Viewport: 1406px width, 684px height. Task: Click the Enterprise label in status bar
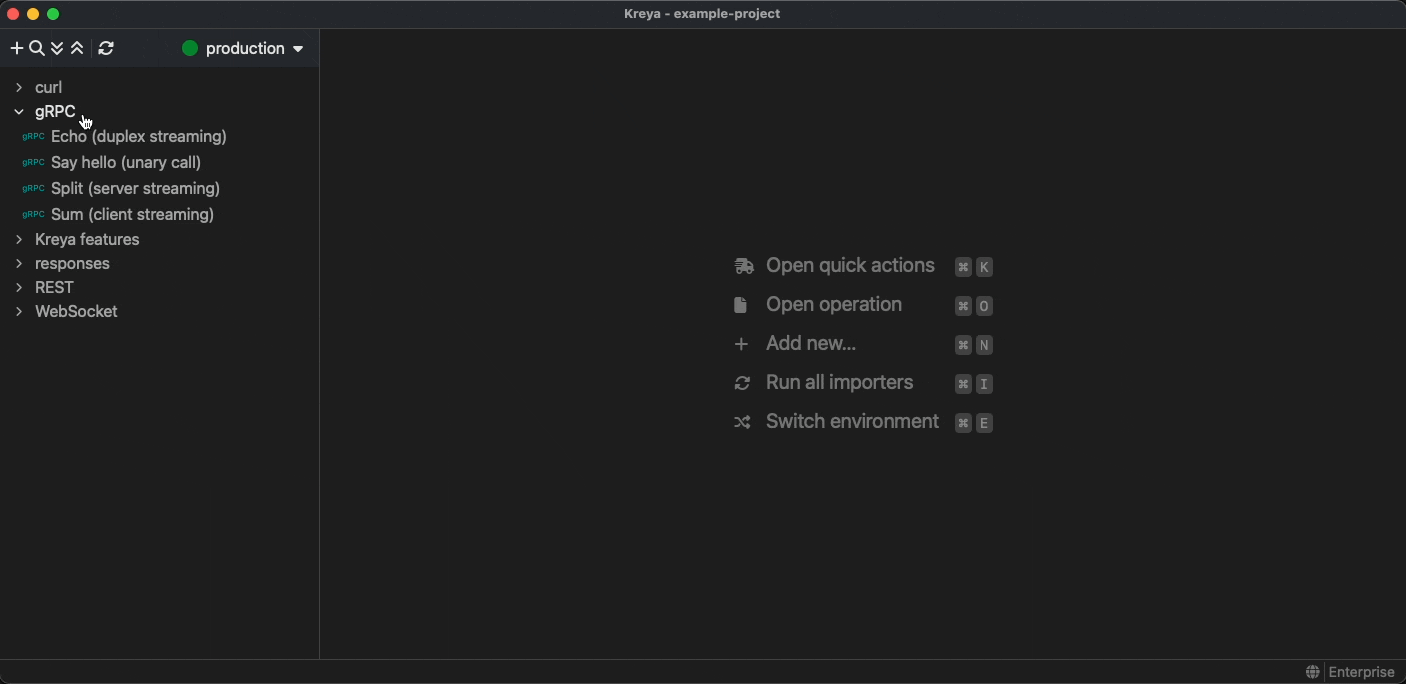(1361, 672)
